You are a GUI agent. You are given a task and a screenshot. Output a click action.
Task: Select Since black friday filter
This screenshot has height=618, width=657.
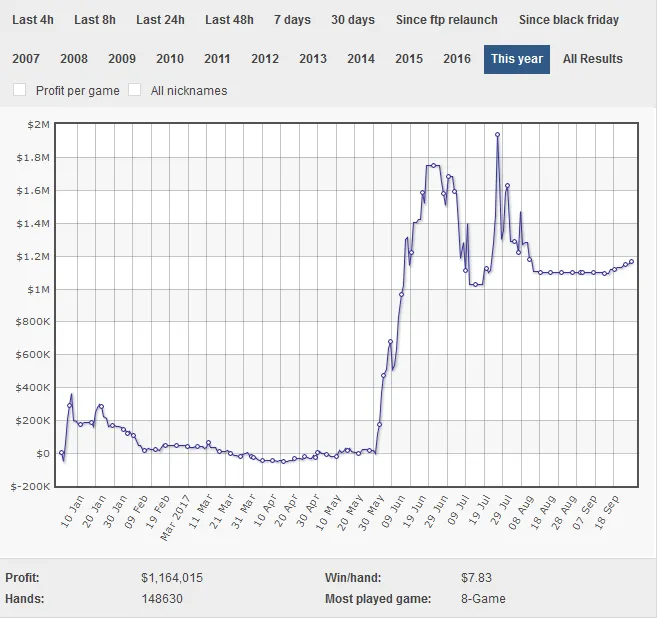pyautogui.click(x=568, y=20)
